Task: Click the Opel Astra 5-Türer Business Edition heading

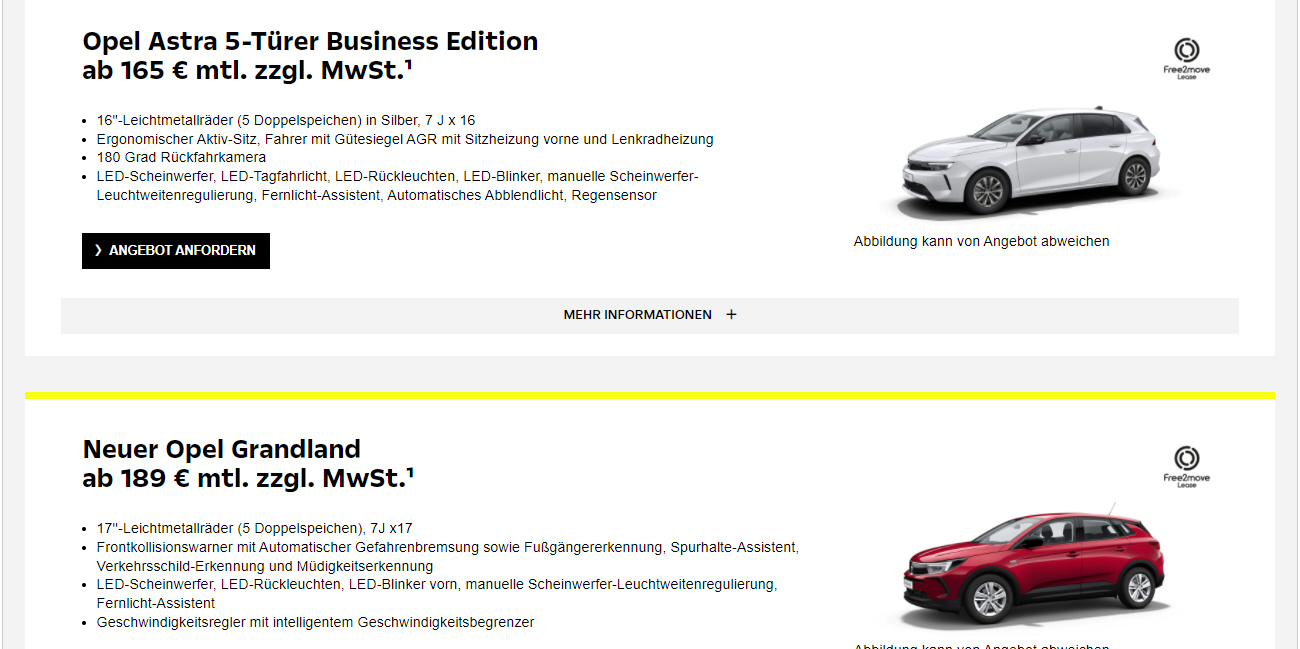Action: click(x=310, y=42)
